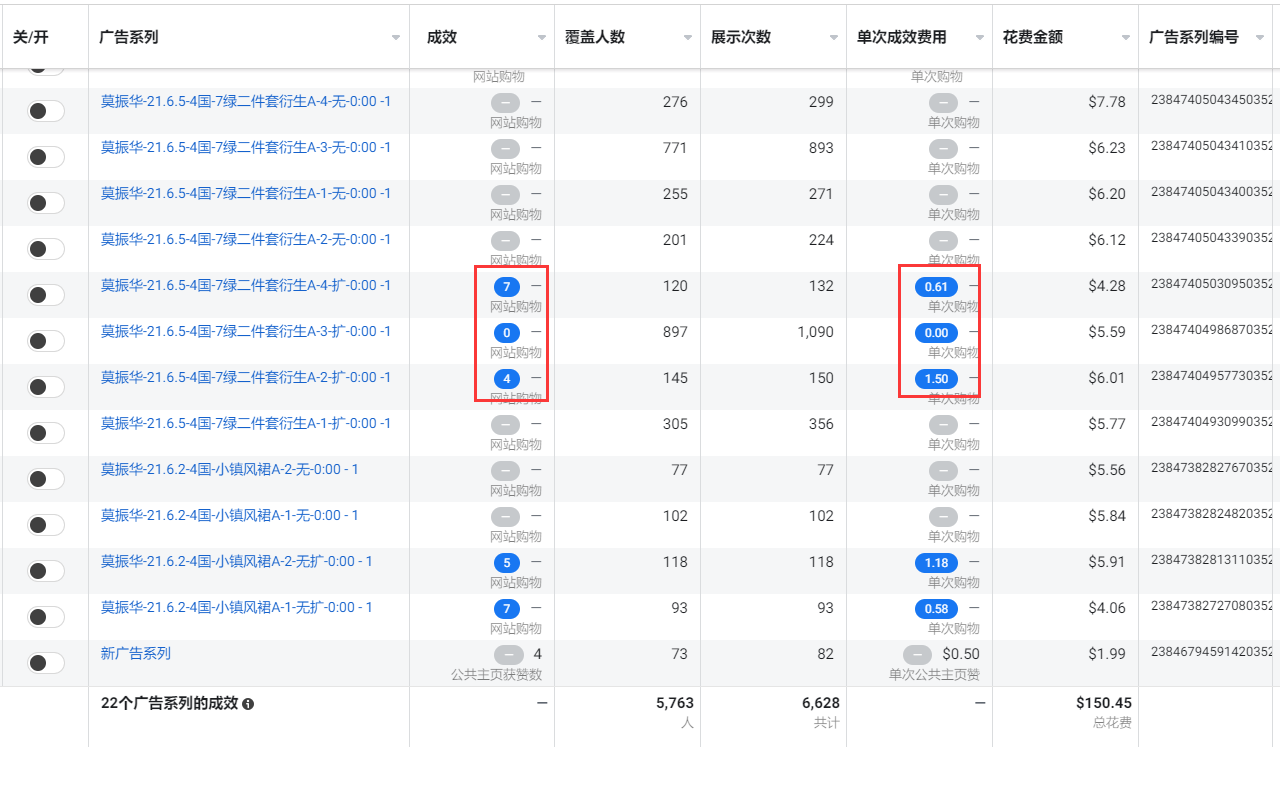The width and height of the screenshot is (1280, 800).
Task: Toggle campaign 7绿二件套衍生A-1-扩 switch
Action: click(46, 433)
